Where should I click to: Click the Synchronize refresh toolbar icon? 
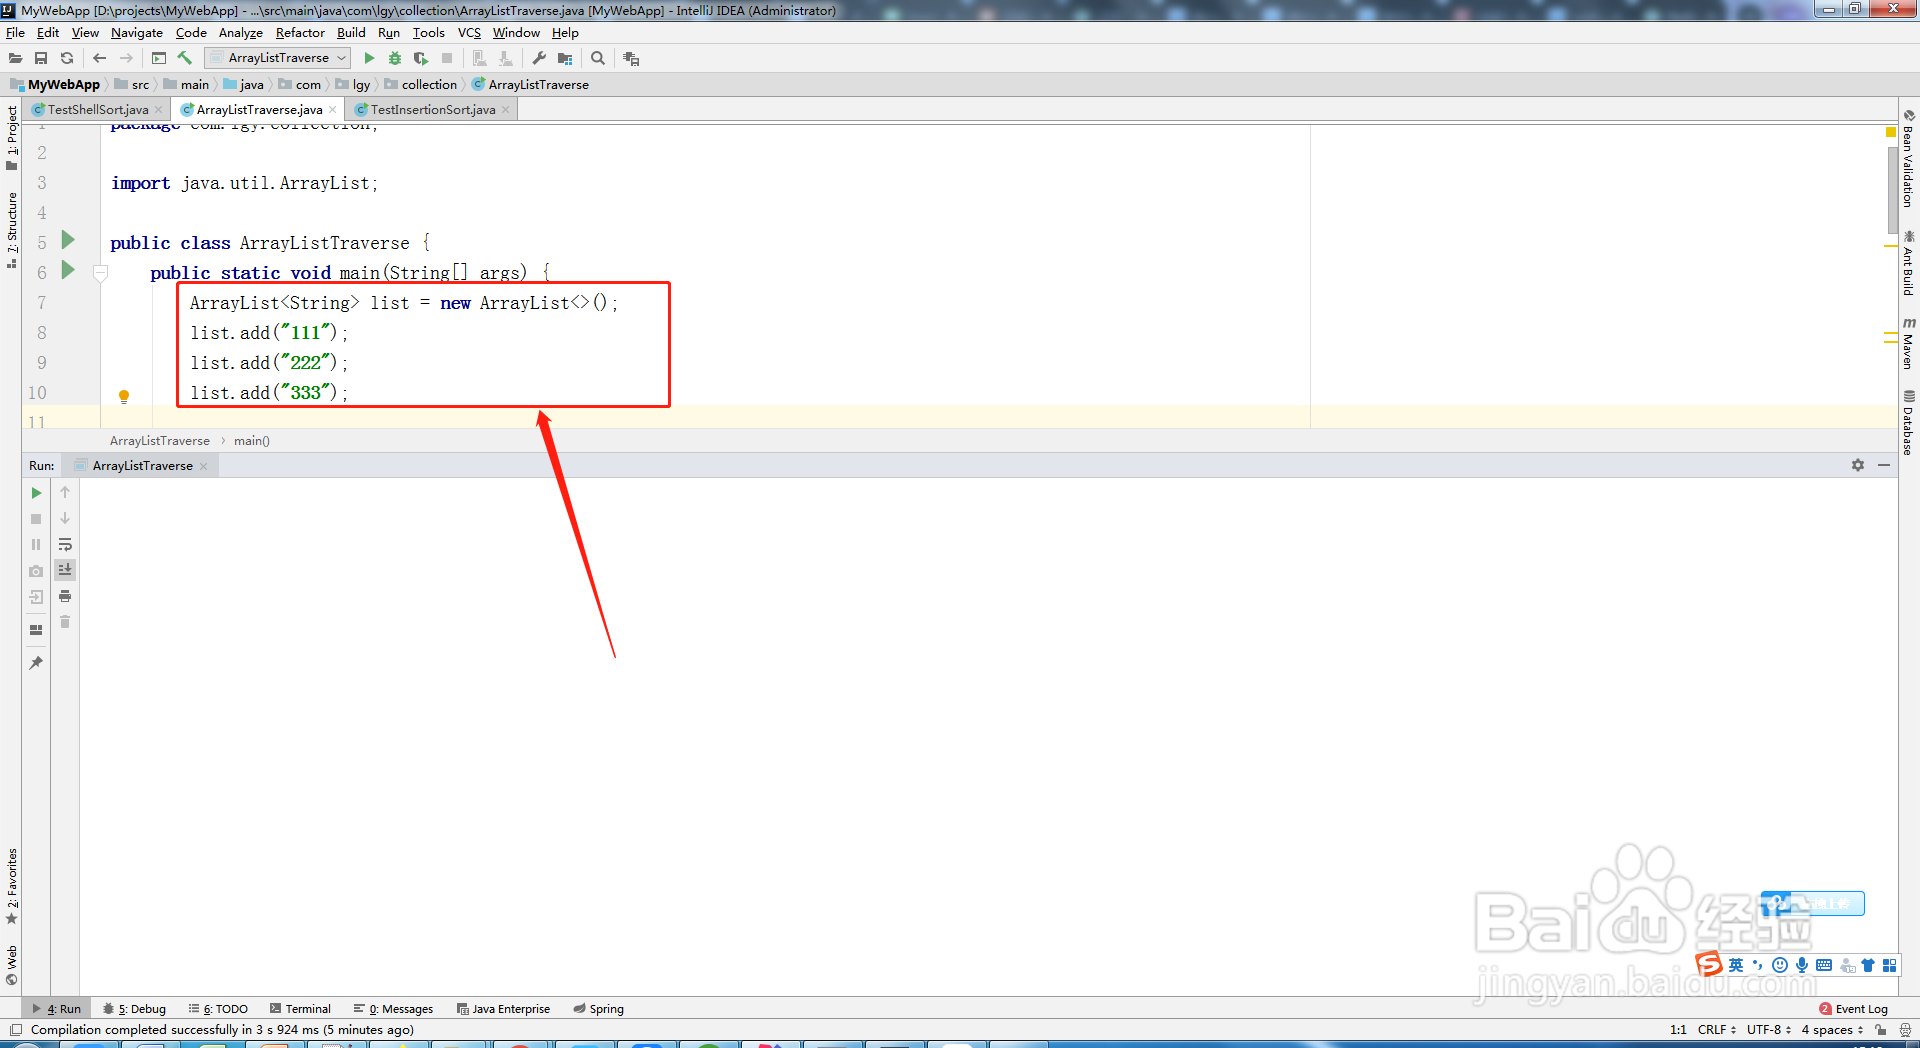pyautogui.click(x=67, y=58)
